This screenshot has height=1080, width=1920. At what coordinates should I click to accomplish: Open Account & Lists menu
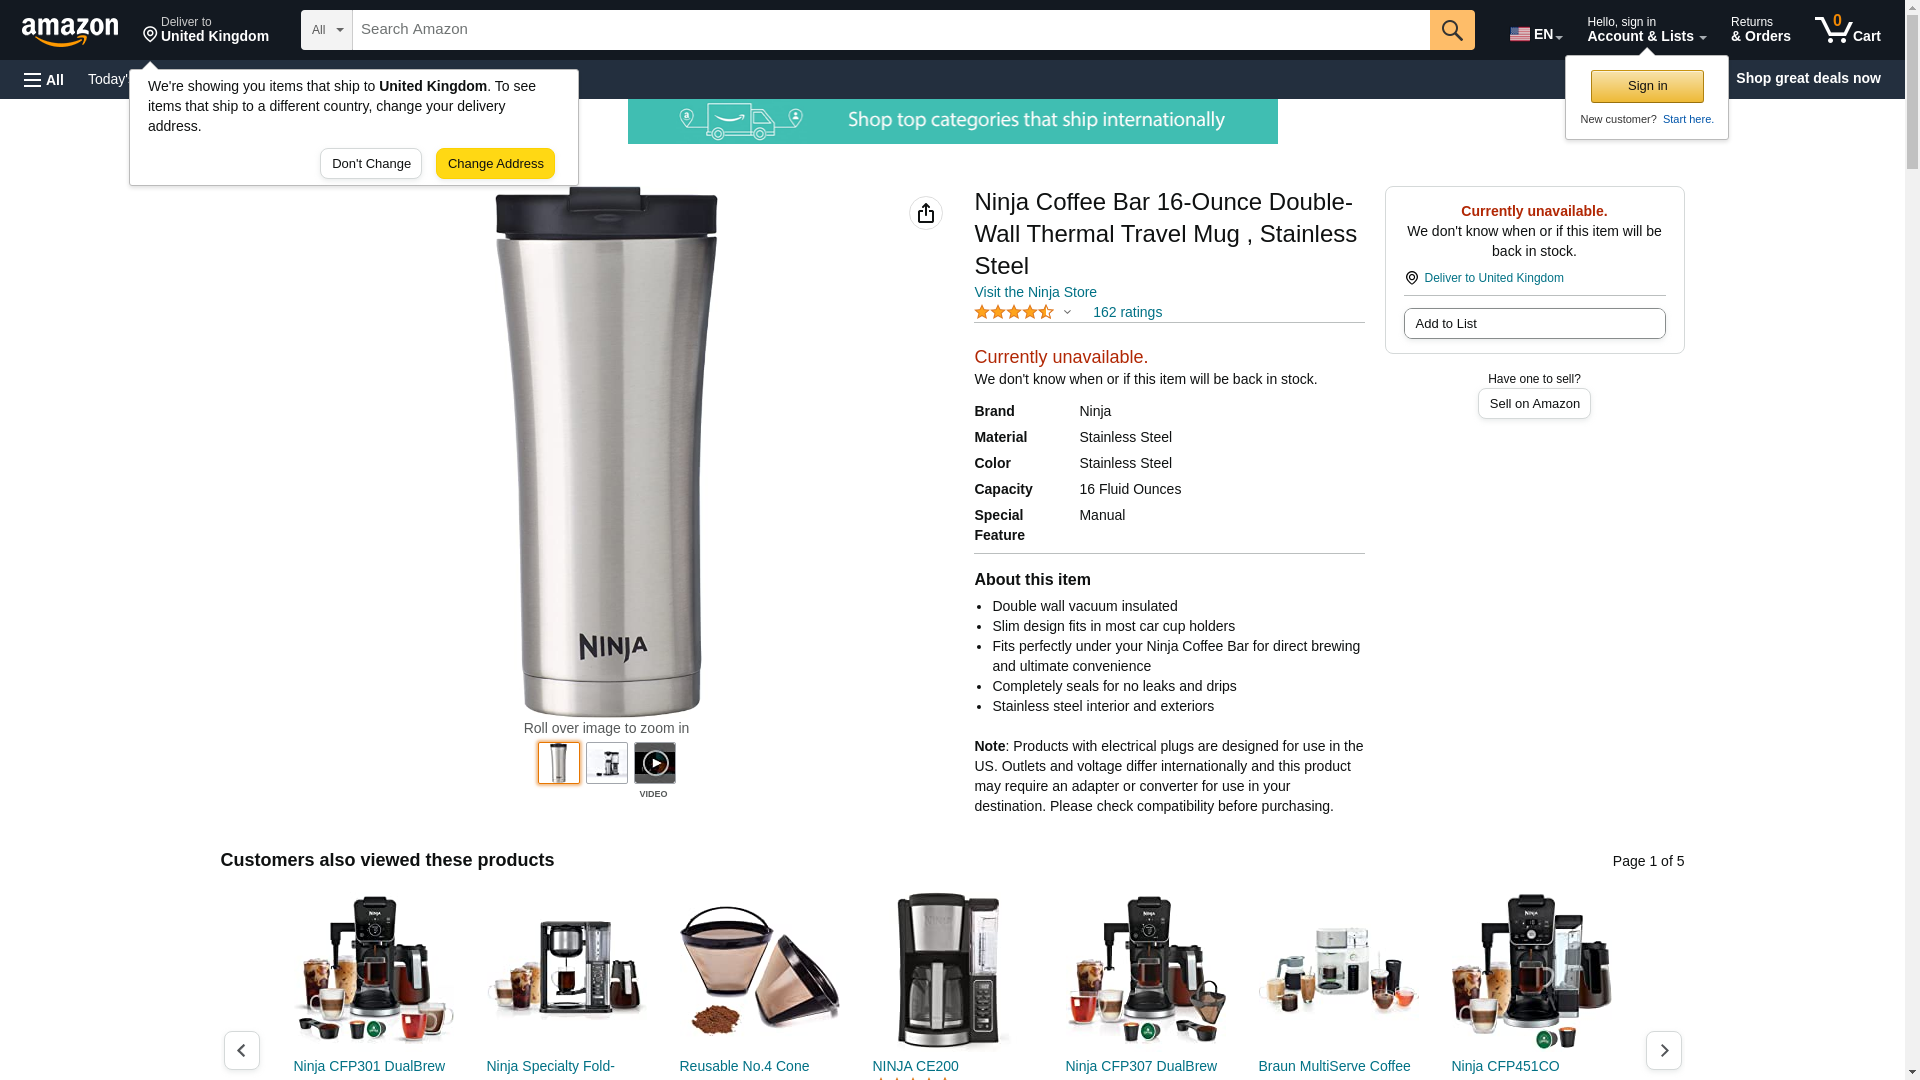click(1646, 30)
